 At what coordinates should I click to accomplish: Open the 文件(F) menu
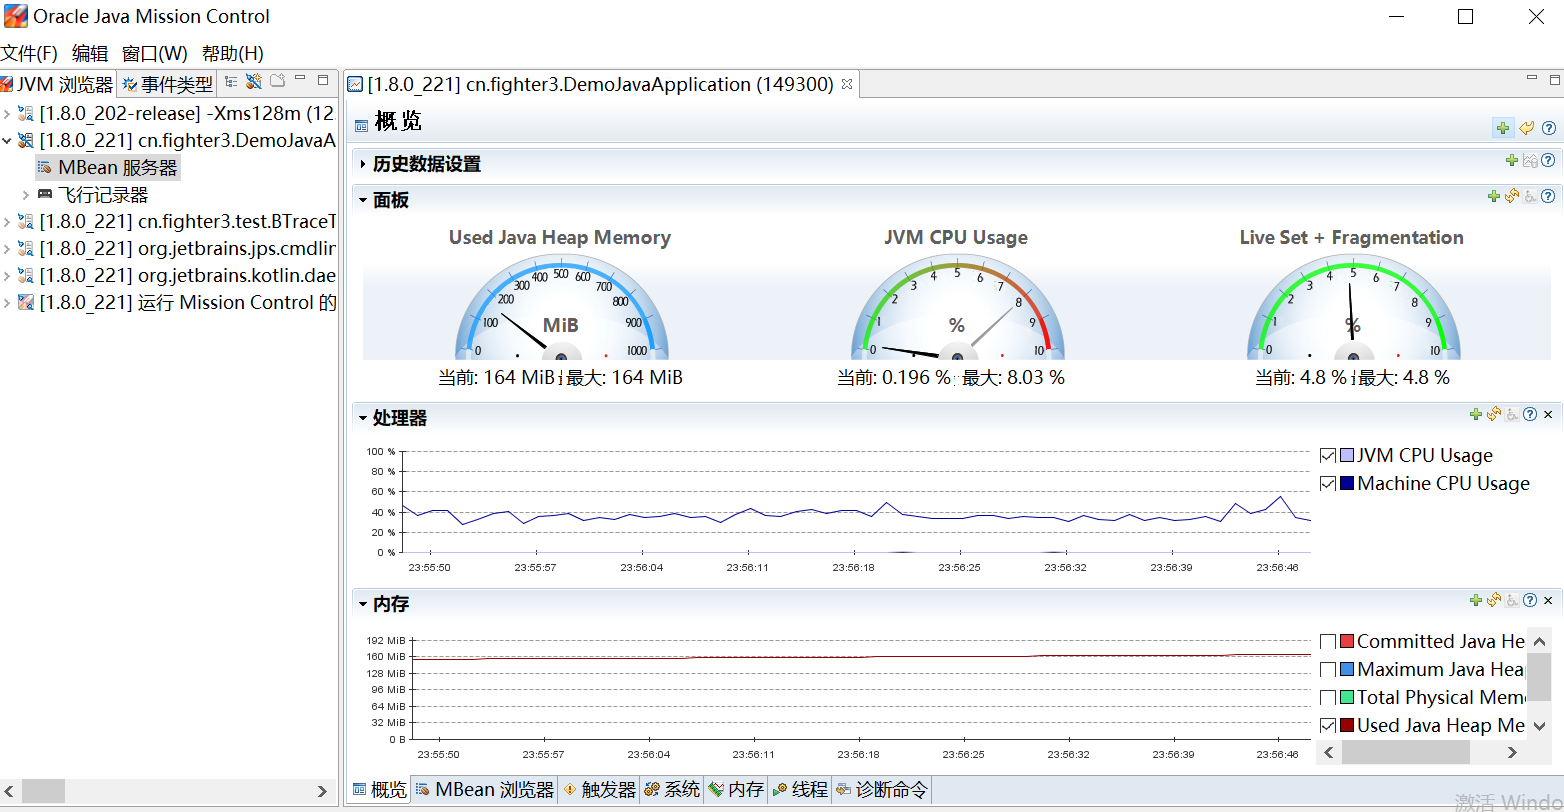point(29,53)
